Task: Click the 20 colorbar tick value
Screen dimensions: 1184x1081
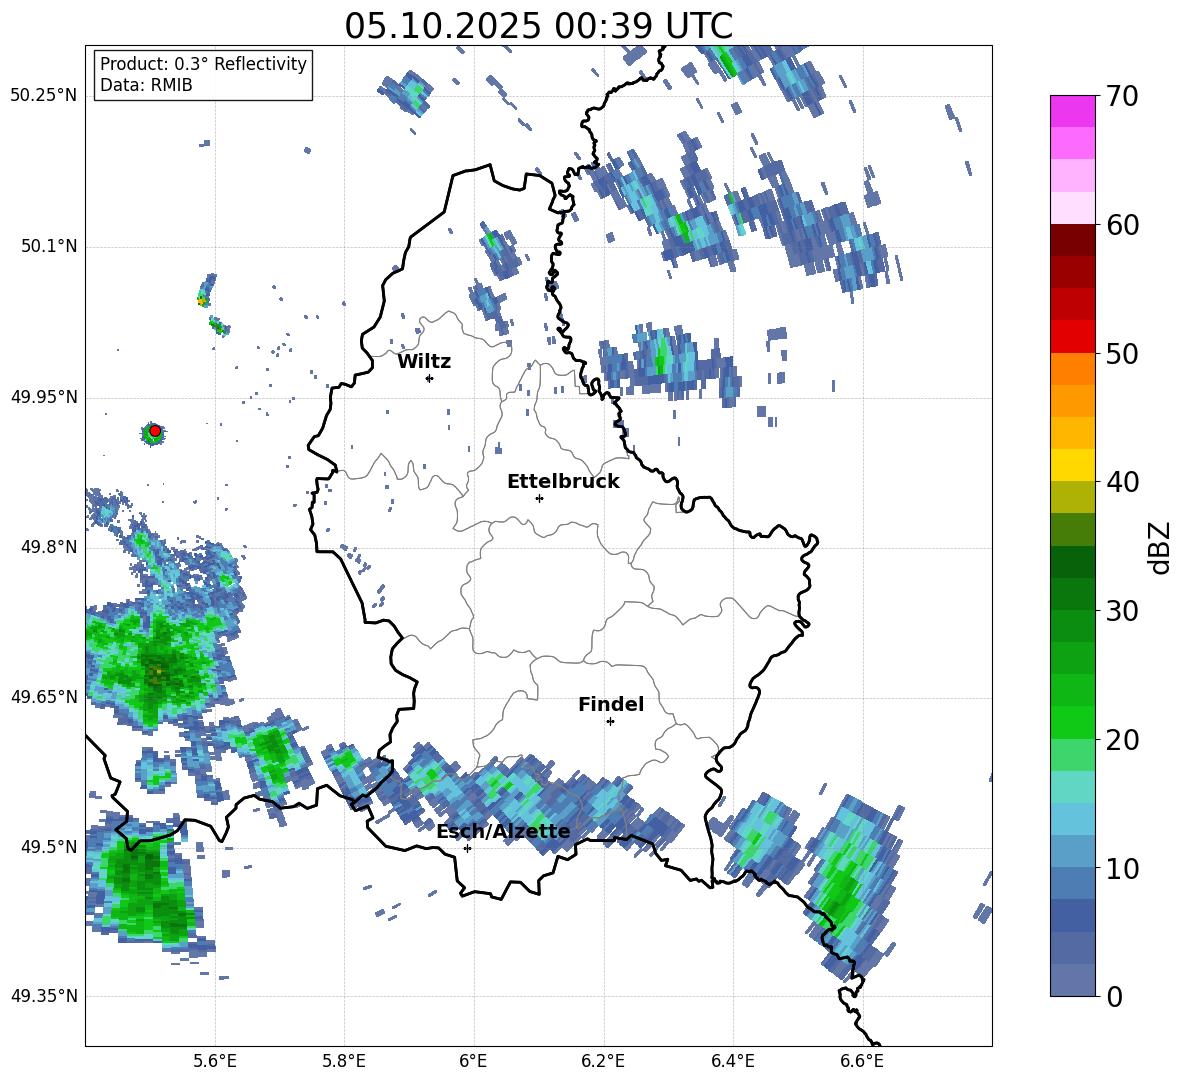Action: (1122, 740)
